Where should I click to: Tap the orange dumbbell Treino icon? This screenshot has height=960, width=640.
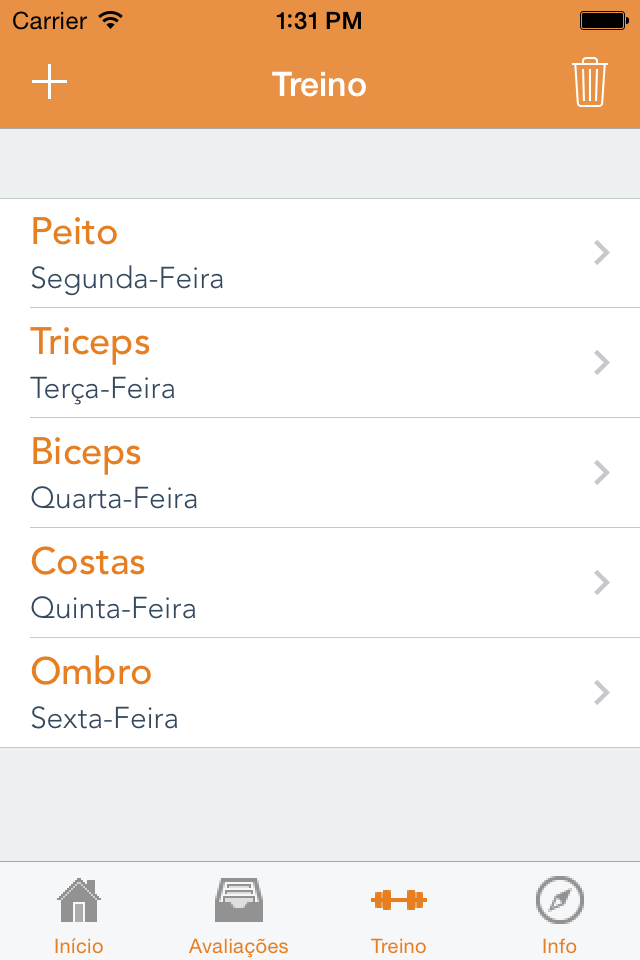point(398,900)
